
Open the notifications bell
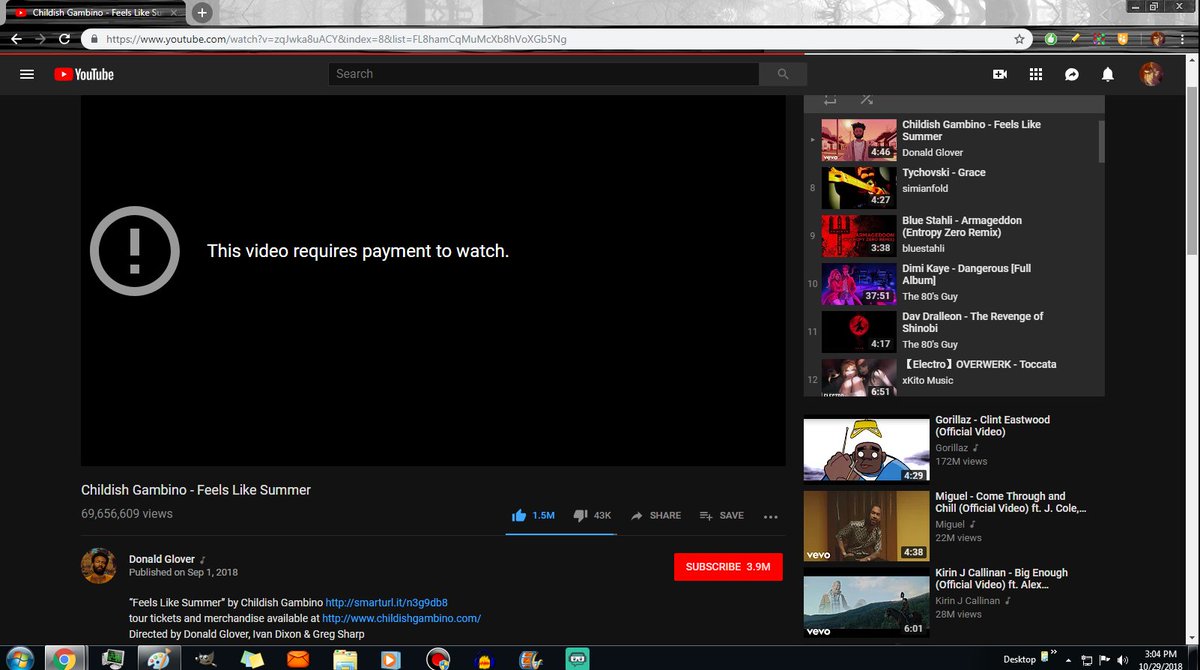[x=1108, y=74]
